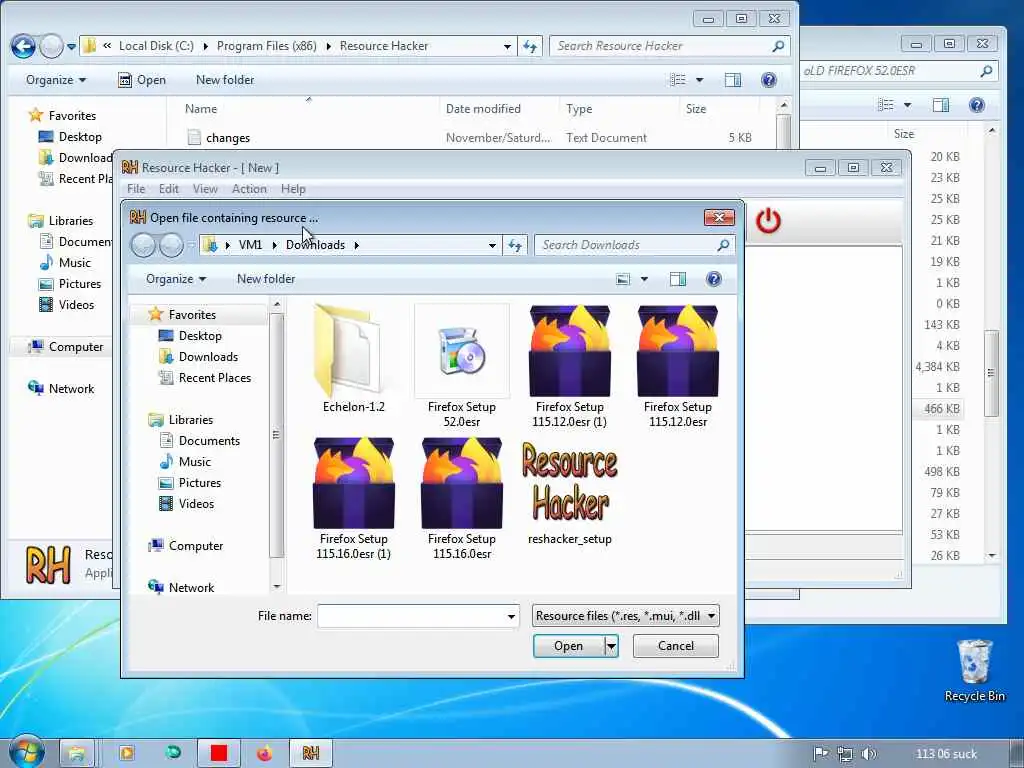Toggle the preview pane icon in Explorer window
The image size is (1024, 768).
(733, 80)
